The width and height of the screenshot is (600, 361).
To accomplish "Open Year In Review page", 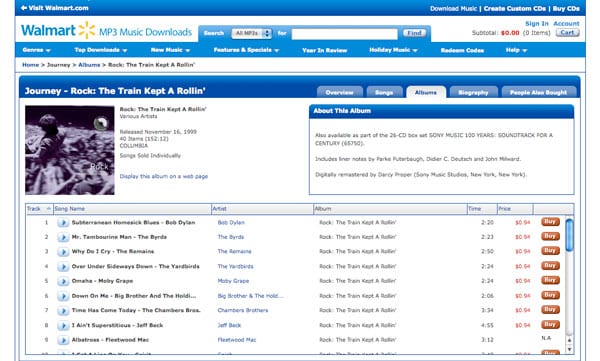I will coord(324,51).
